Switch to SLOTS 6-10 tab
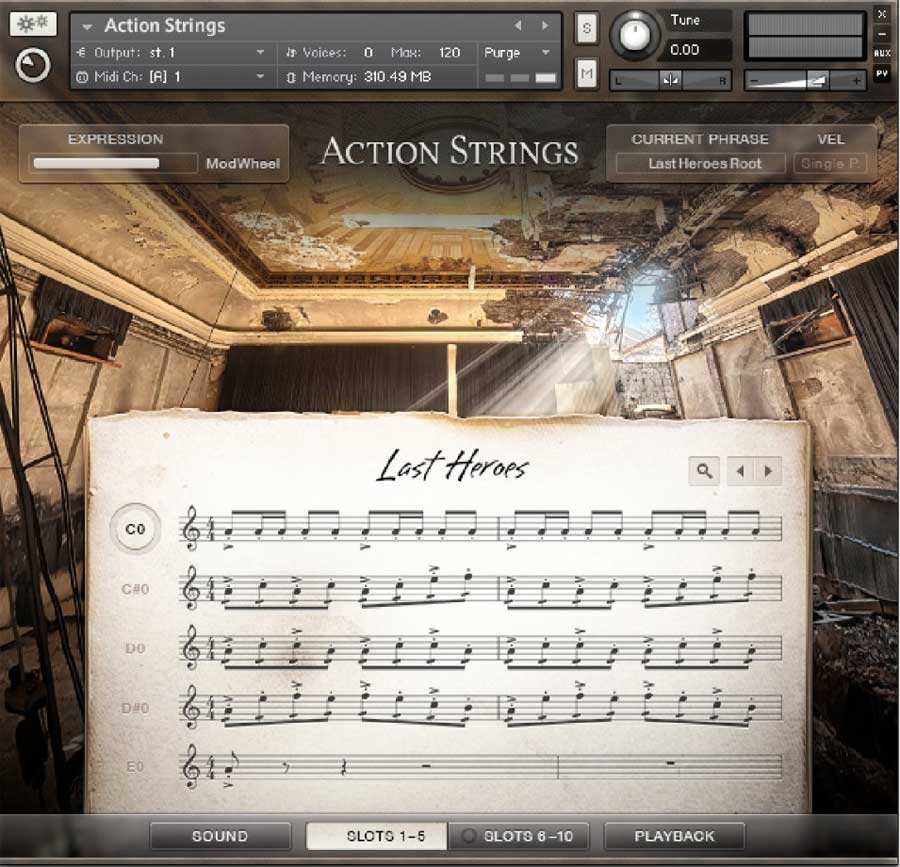This screenshot has width=900, height=867. pyautogui.click(x=519, y=836)
